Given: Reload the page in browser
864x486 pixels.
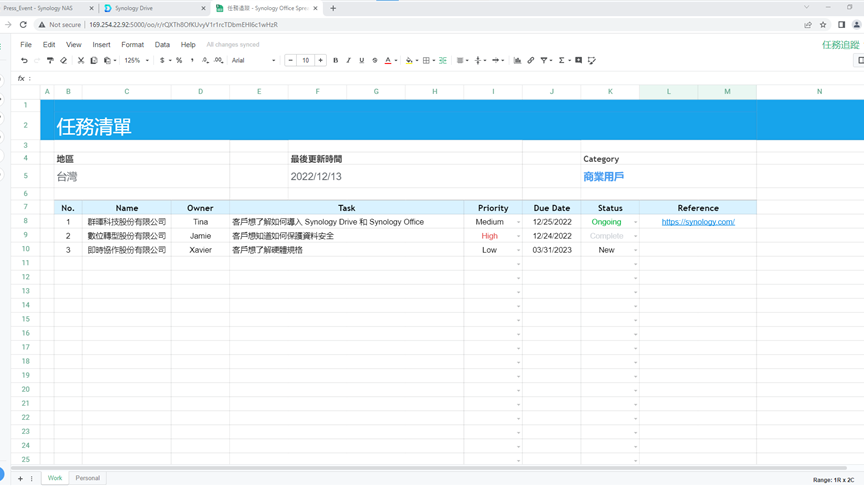Looking at the screenshot, I should (23, 24).
